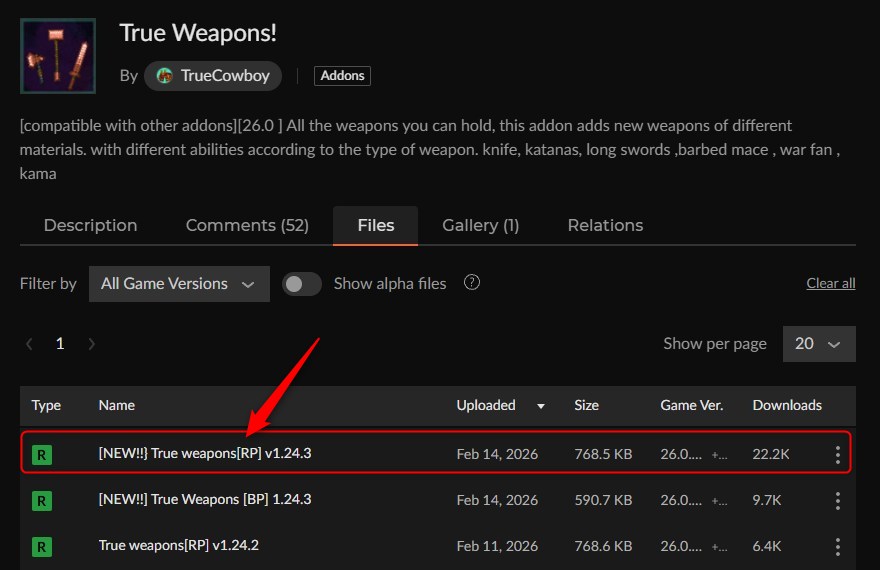
Task: Go to next page arrow
Action: [x=92, y=344]
